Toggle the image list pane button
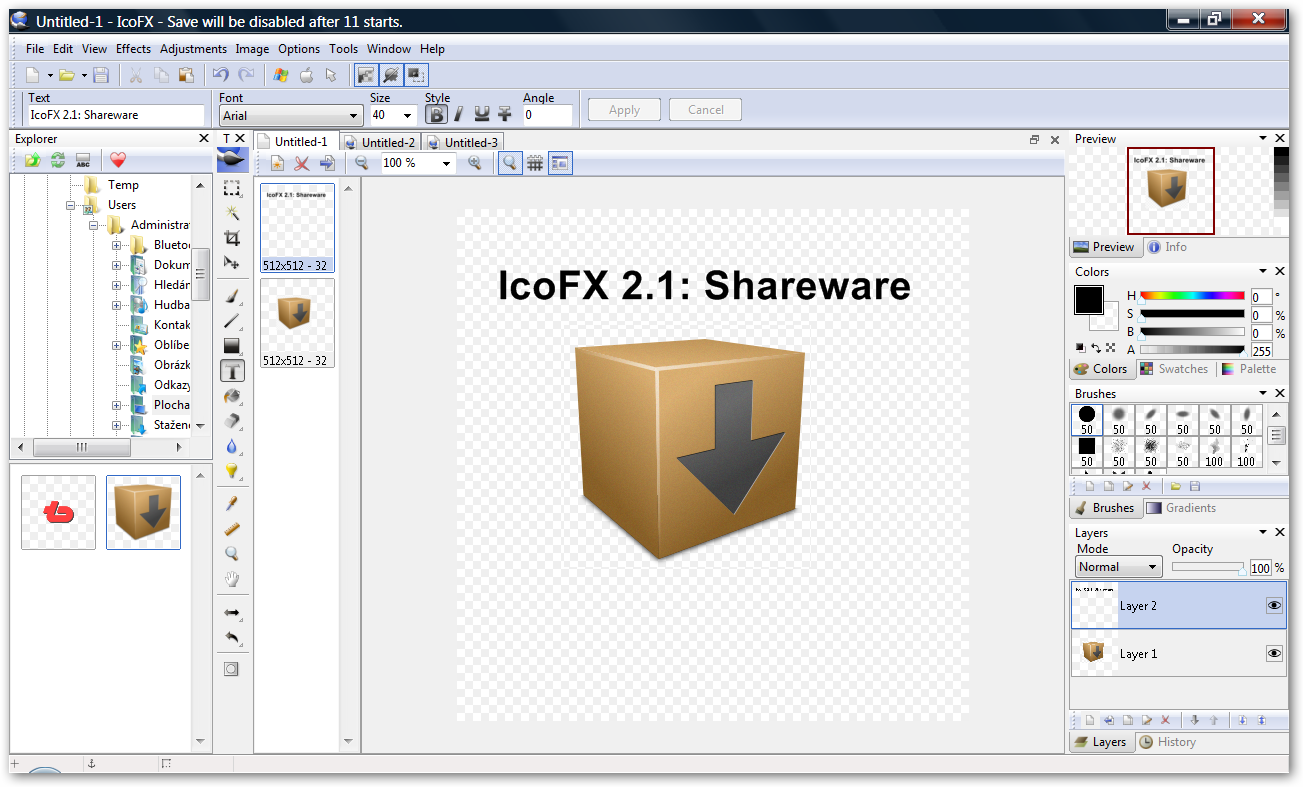 560,163
